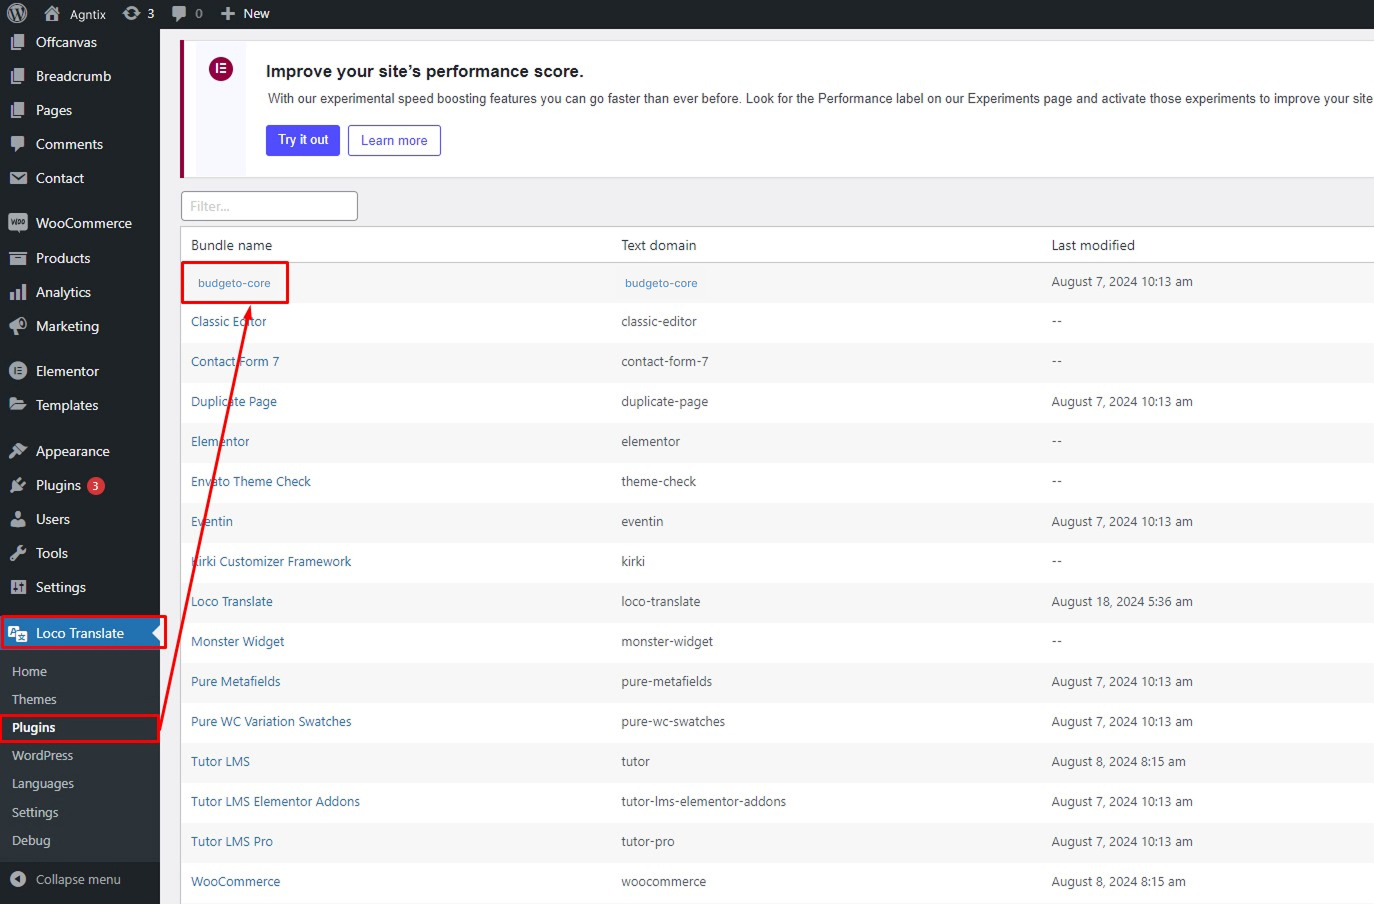
Task: Select Themes under Loco Translate submenu
Action: click(x=34, y=700)
